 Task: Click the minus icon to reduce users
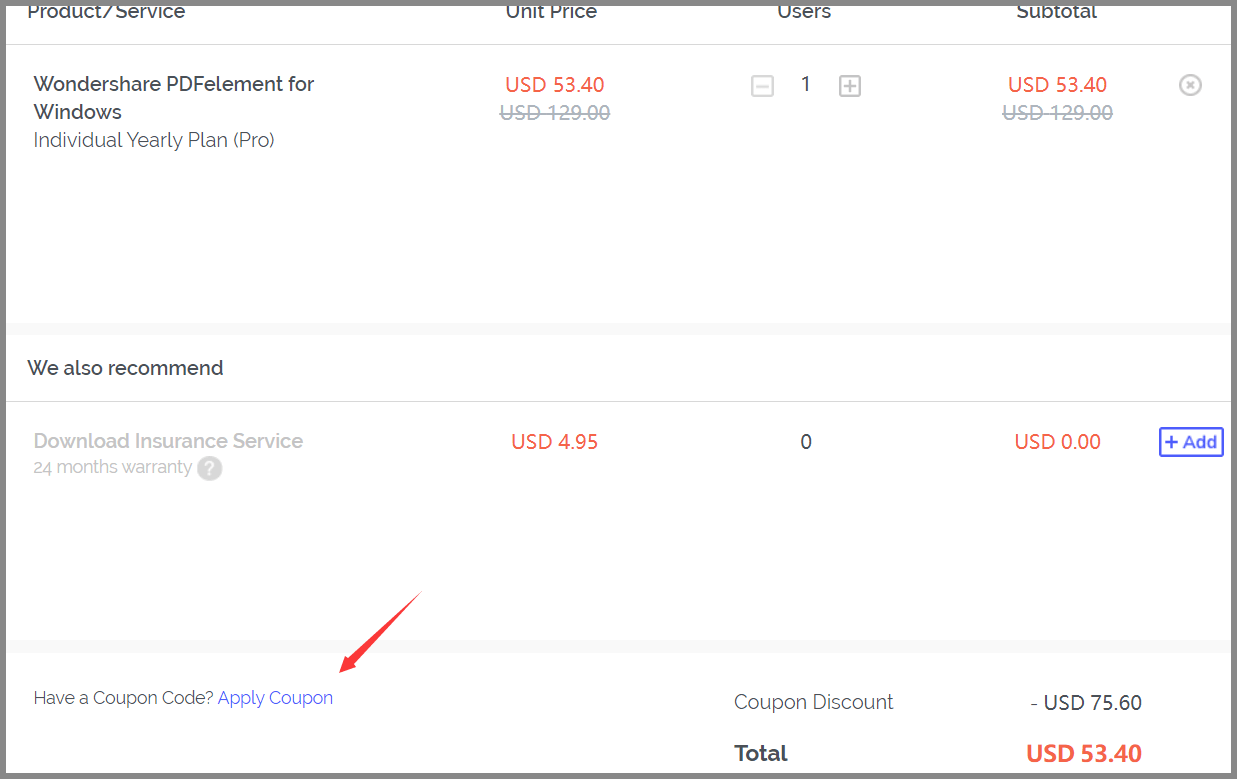pyautogui.click(x=762, y=86)
